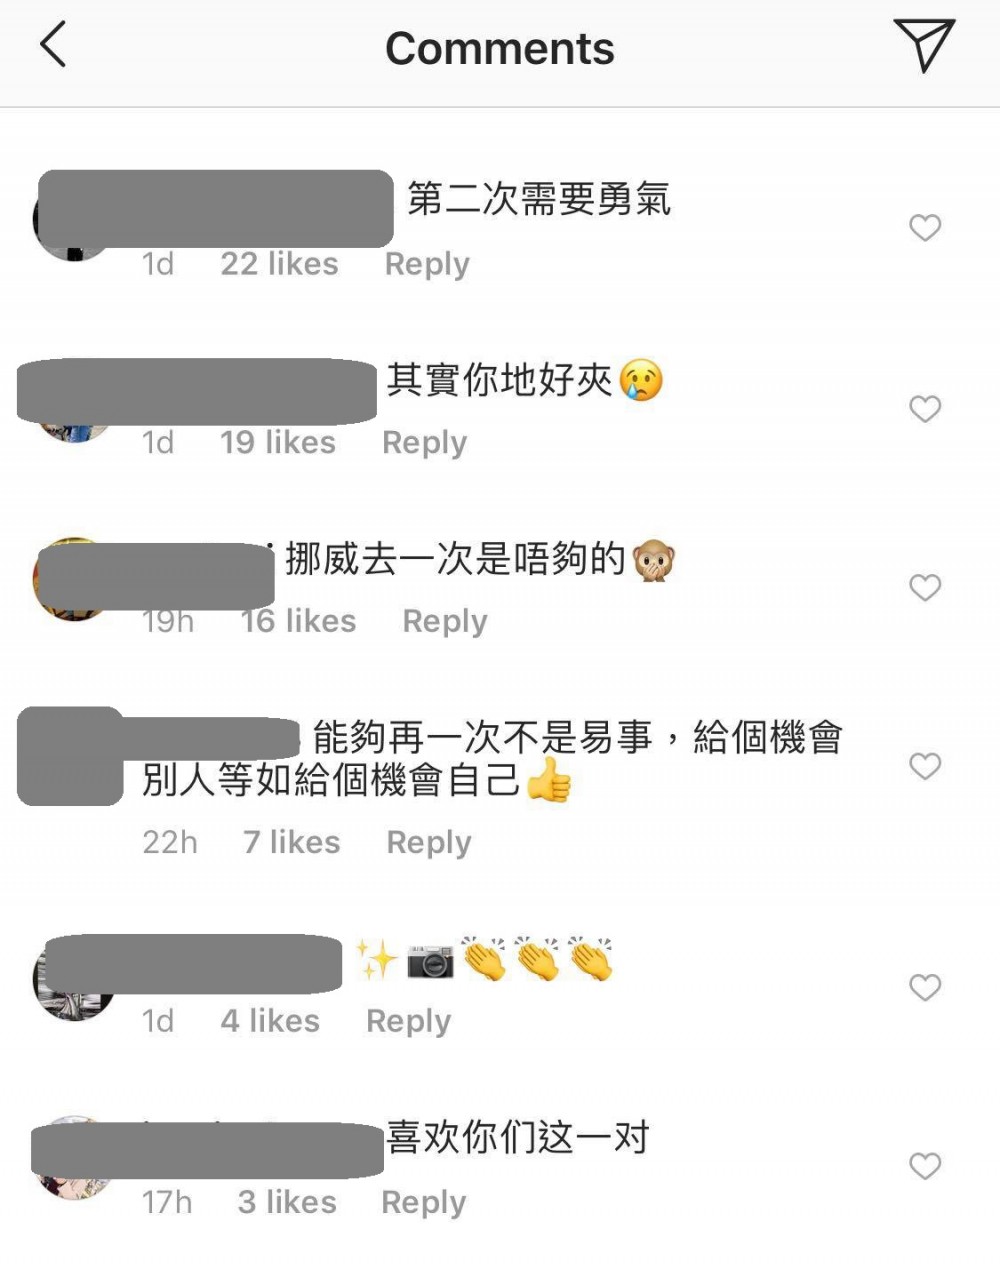Image resolution: width=1000 pixels, height=1269 pixels.
Task: Like the comment 挪威去一次是唔夠的
Action: [x=925, y=588]
